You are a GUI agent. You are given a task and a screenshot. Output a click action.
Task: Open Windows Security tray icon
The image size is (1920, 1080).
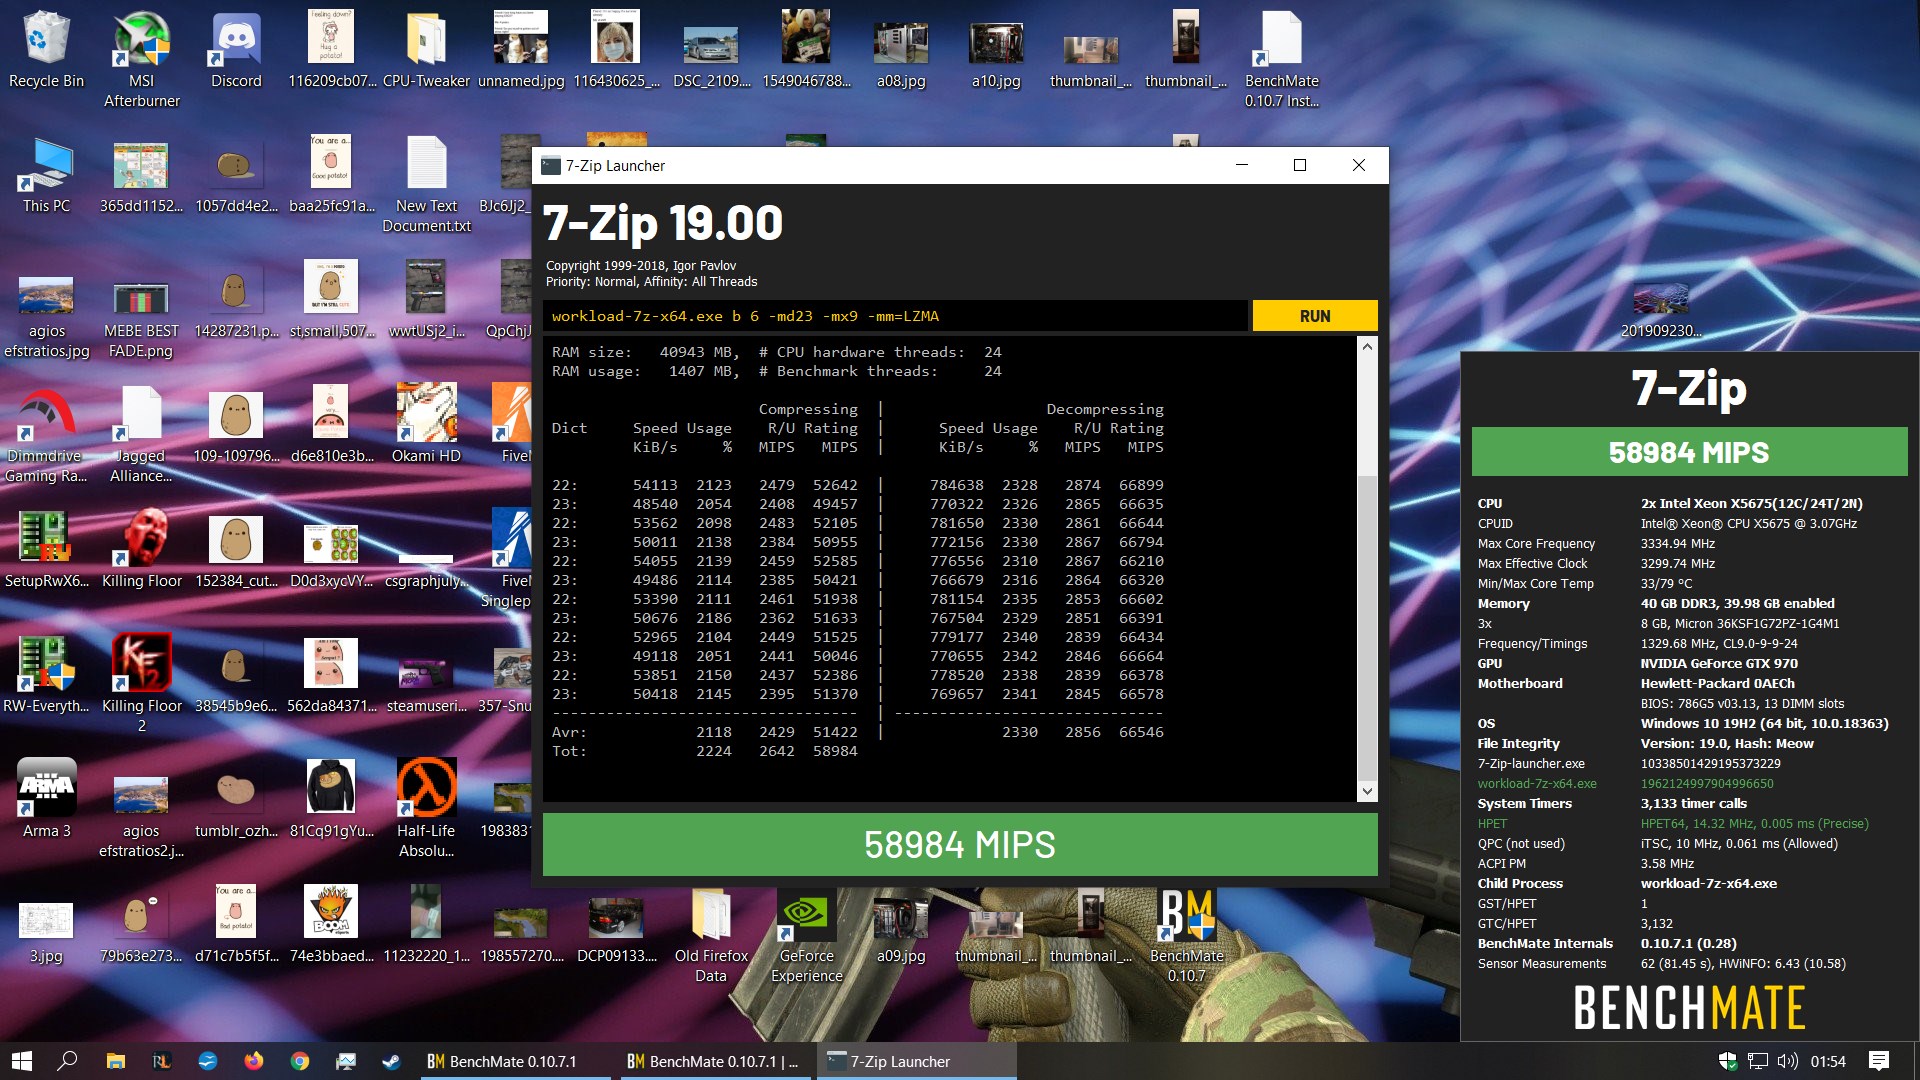coord(1727,1061)
